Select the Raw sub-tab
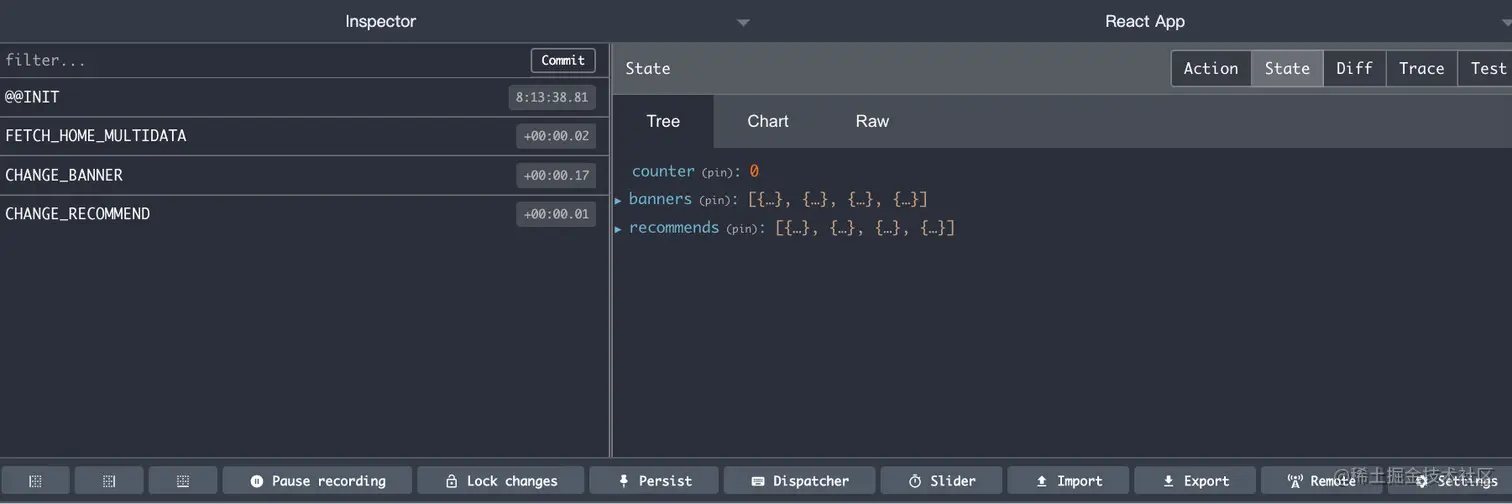The width and height of the screenshot is (1512, 504). click(872, 121)
